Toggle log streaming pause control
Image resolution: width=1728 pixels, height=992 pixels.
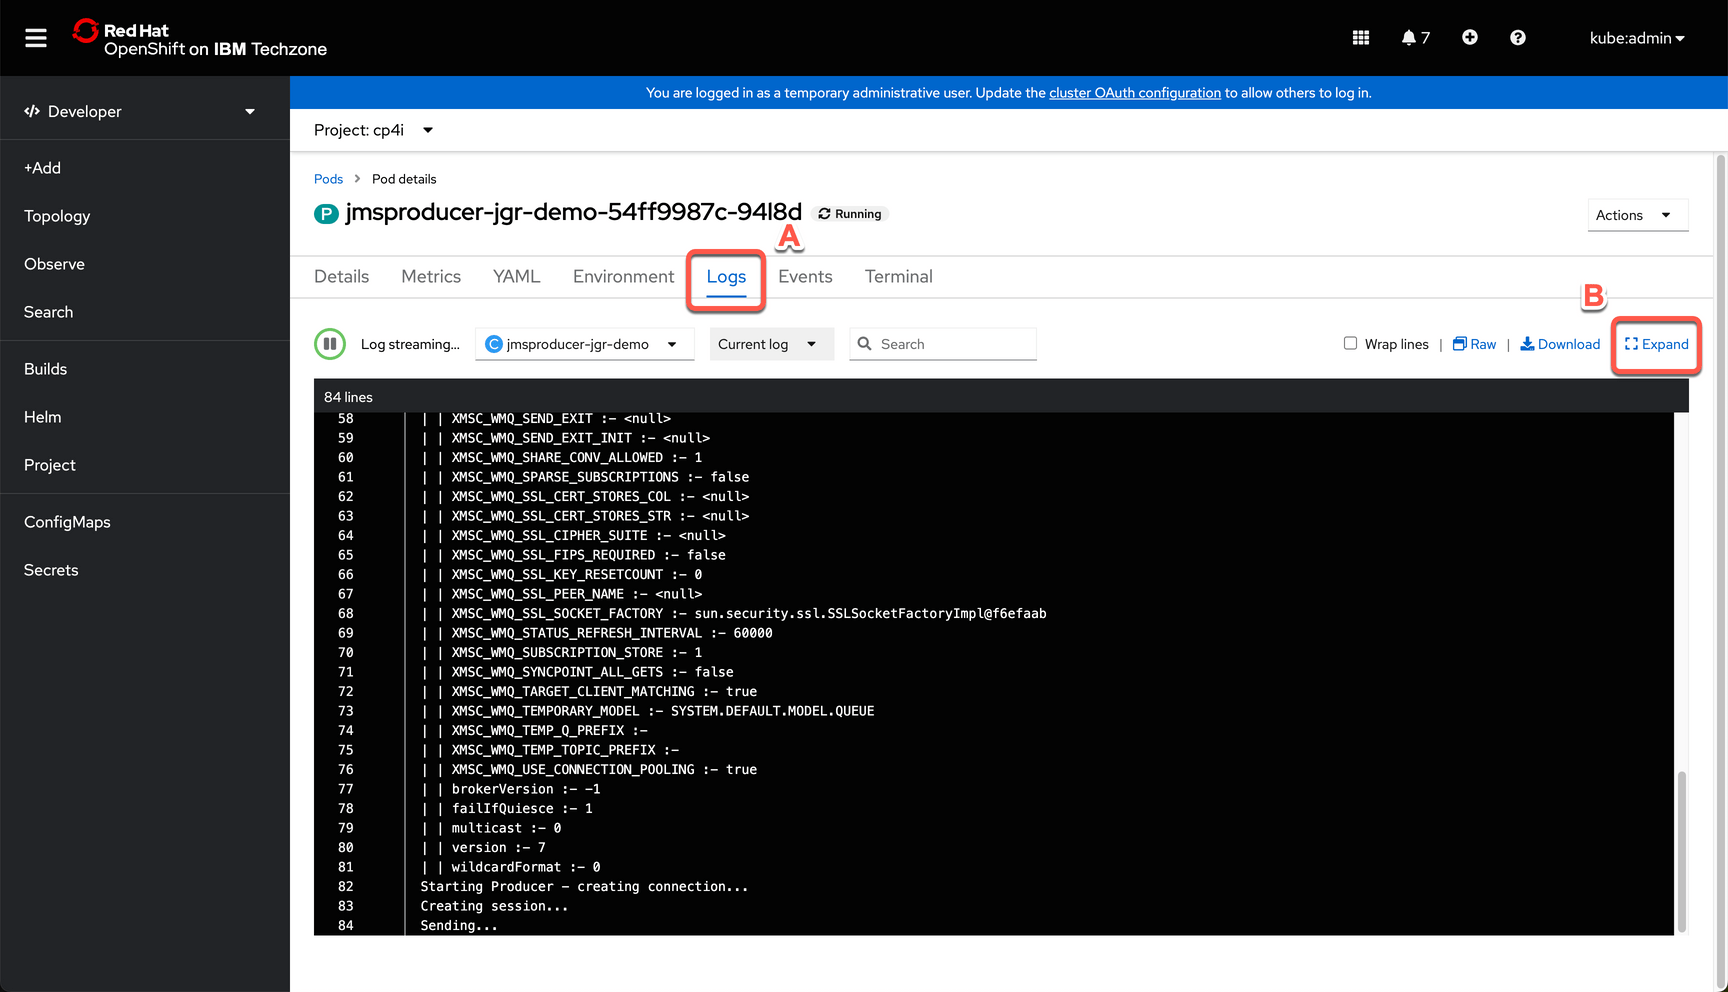[x=330, y=343]
